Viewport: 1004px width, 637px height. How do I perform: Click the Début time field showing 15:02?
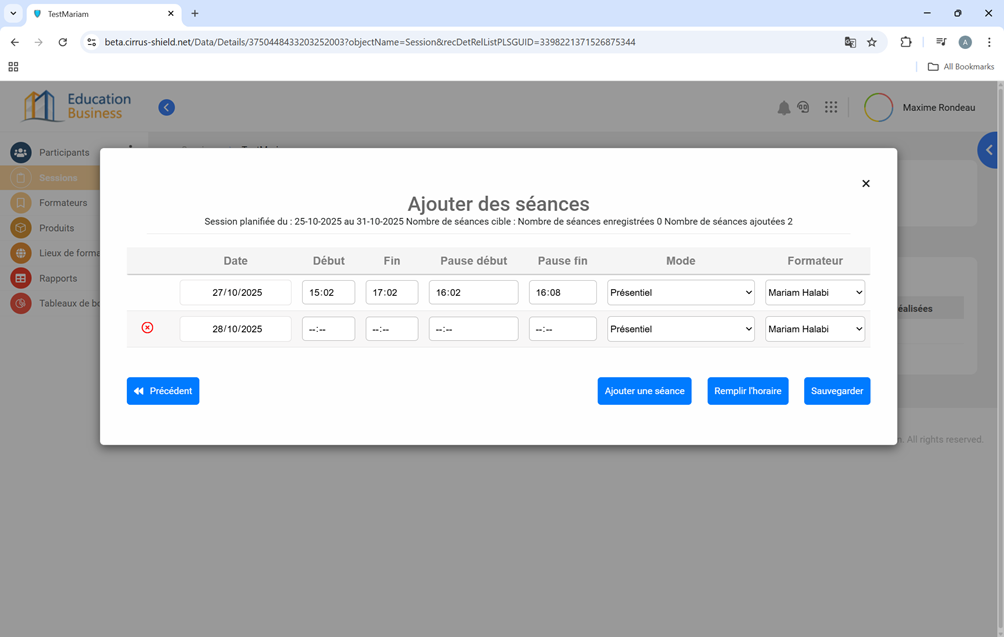[x=328, y=292]
